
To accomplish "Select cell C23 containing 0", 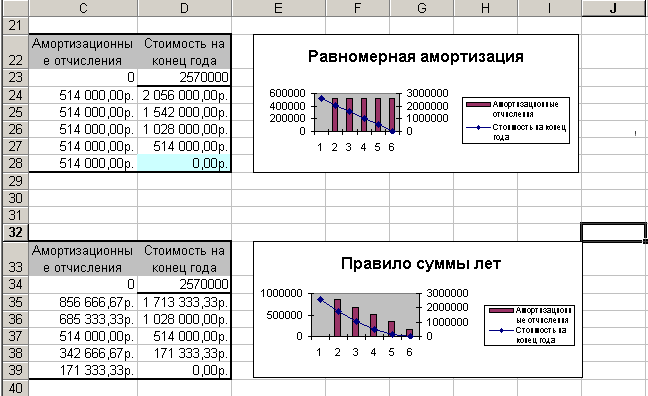I will (83, 77).
